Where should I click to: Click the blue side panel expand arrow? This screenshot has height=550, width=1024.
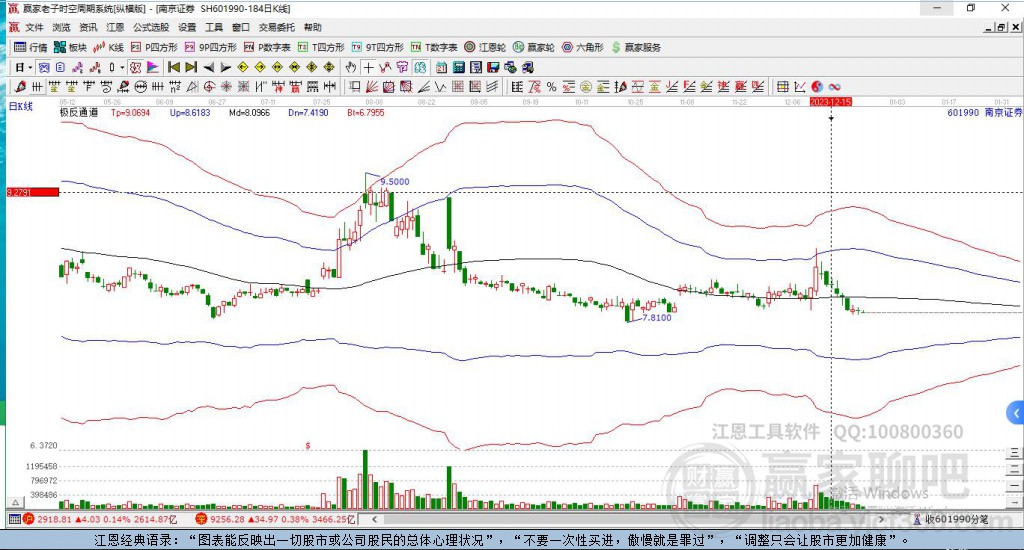(x=1015, y=413)
